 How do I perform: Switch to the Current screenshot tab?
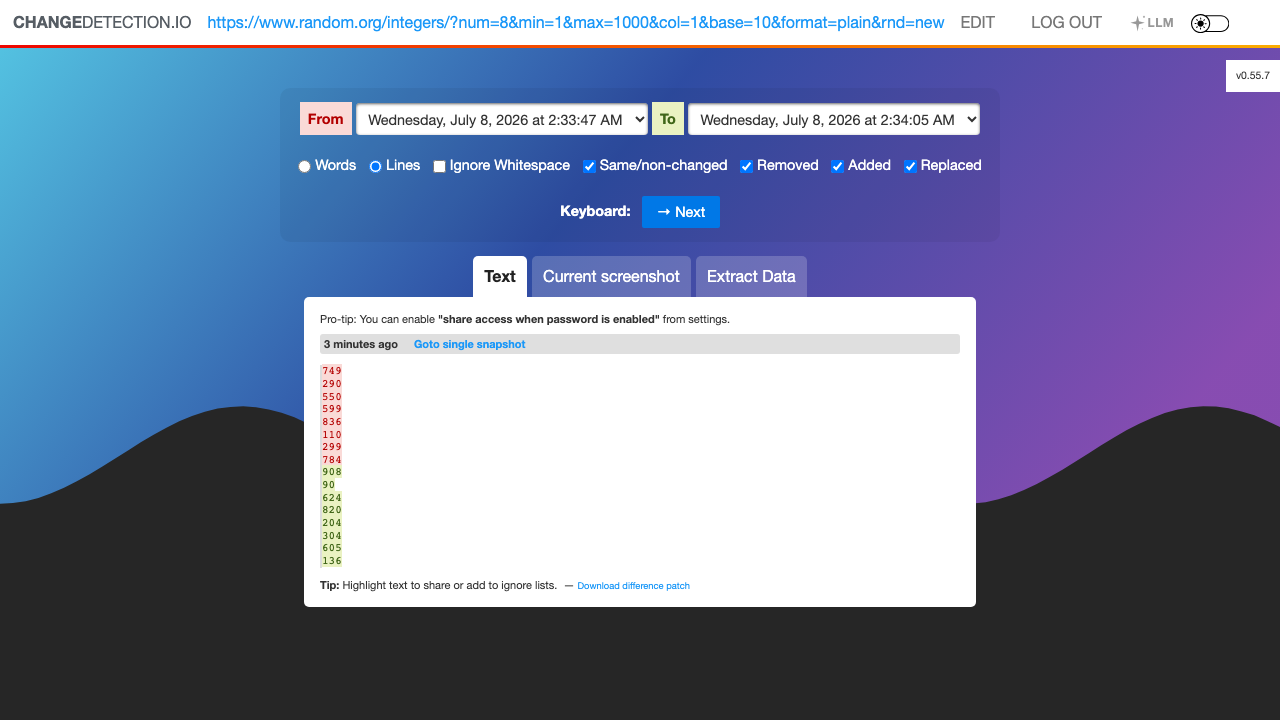611,277
